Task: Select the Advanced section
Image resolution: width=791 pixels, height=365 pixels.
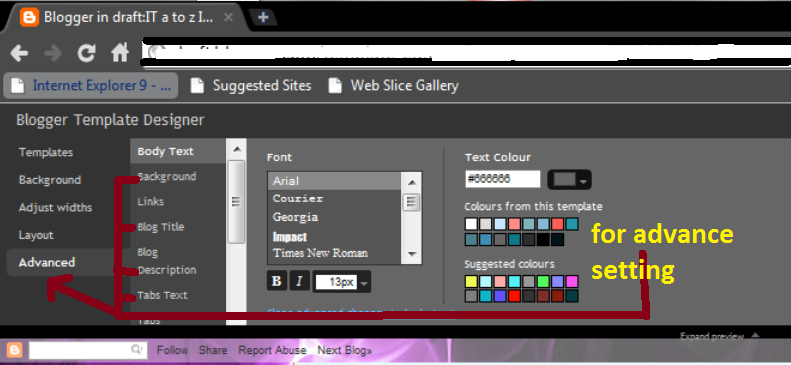Action: tap(47, 262)
